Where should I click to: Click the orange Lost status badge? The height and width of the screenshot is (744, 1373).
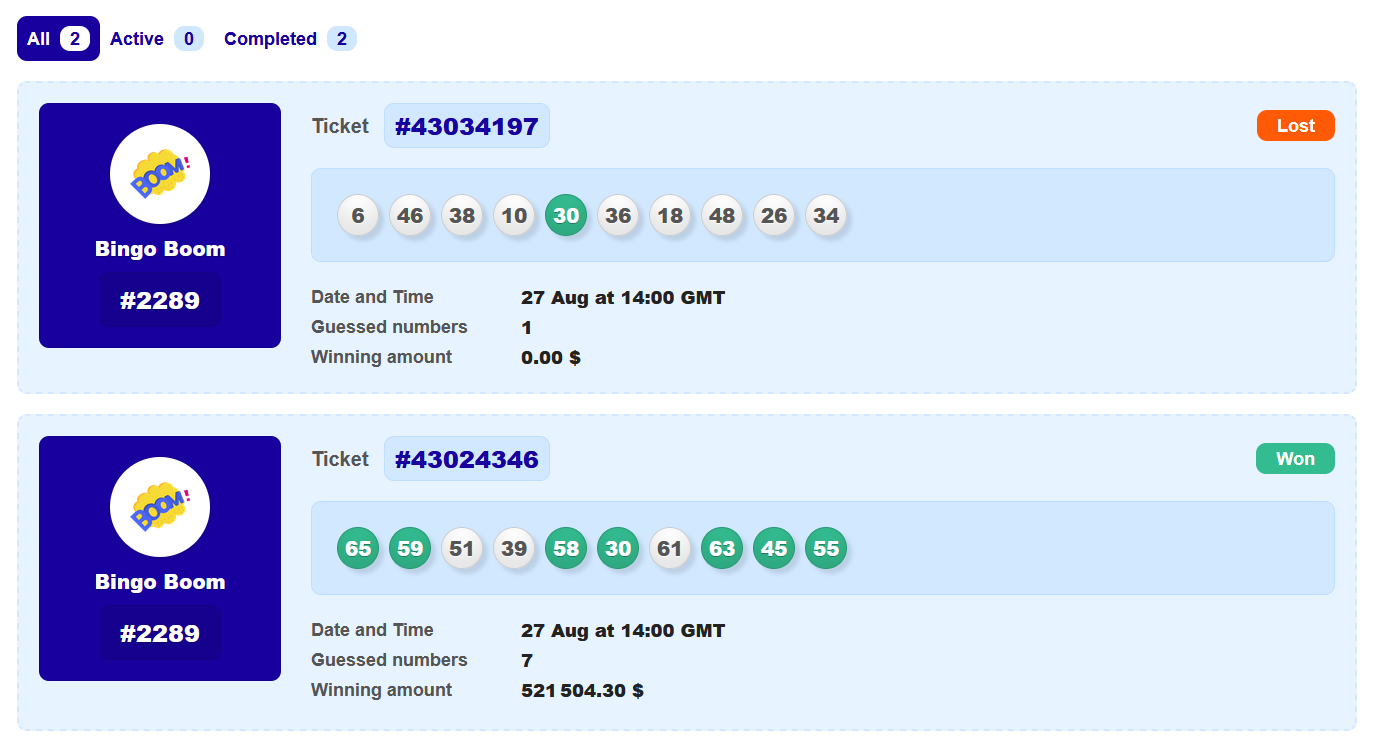coord(1295,126)
